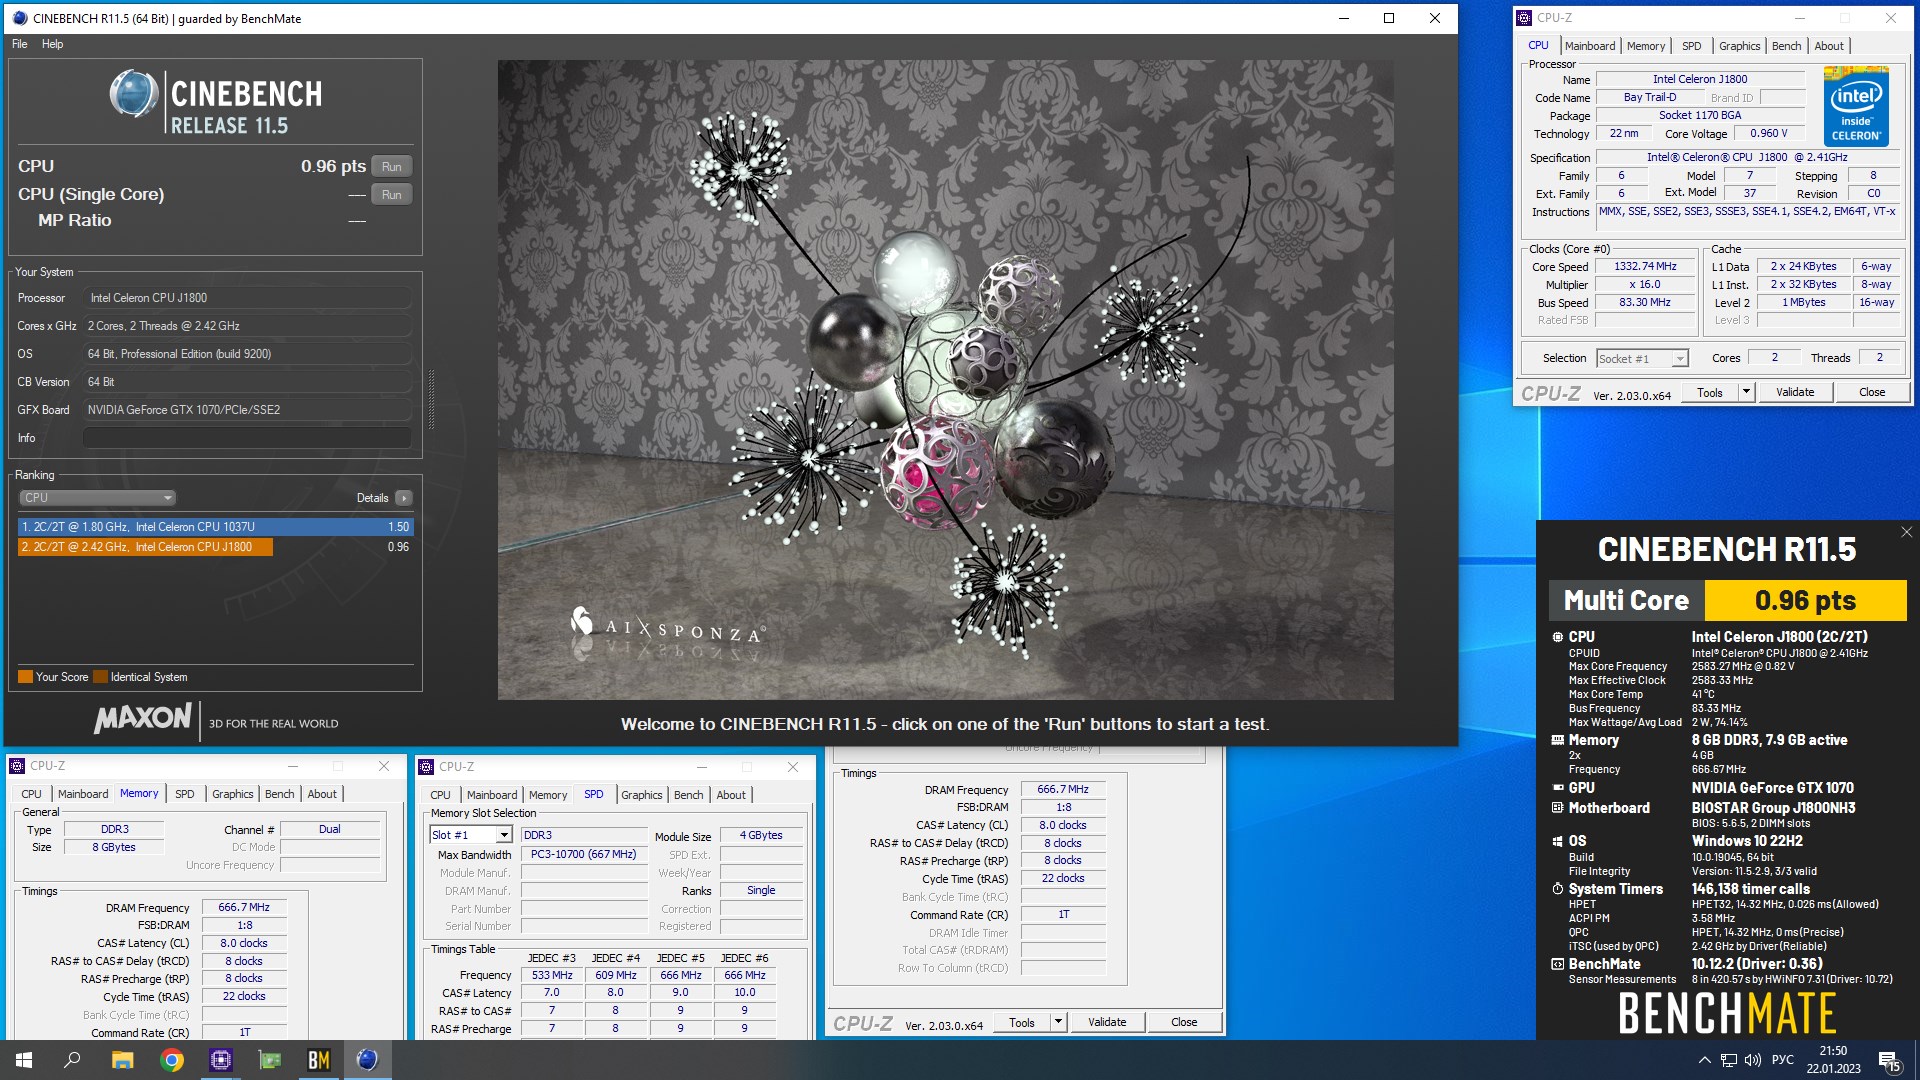This screenshot has width=1920, height=1080.
Task: Click Tools button in bottom CPU-Z window
Action: 1022,1022
